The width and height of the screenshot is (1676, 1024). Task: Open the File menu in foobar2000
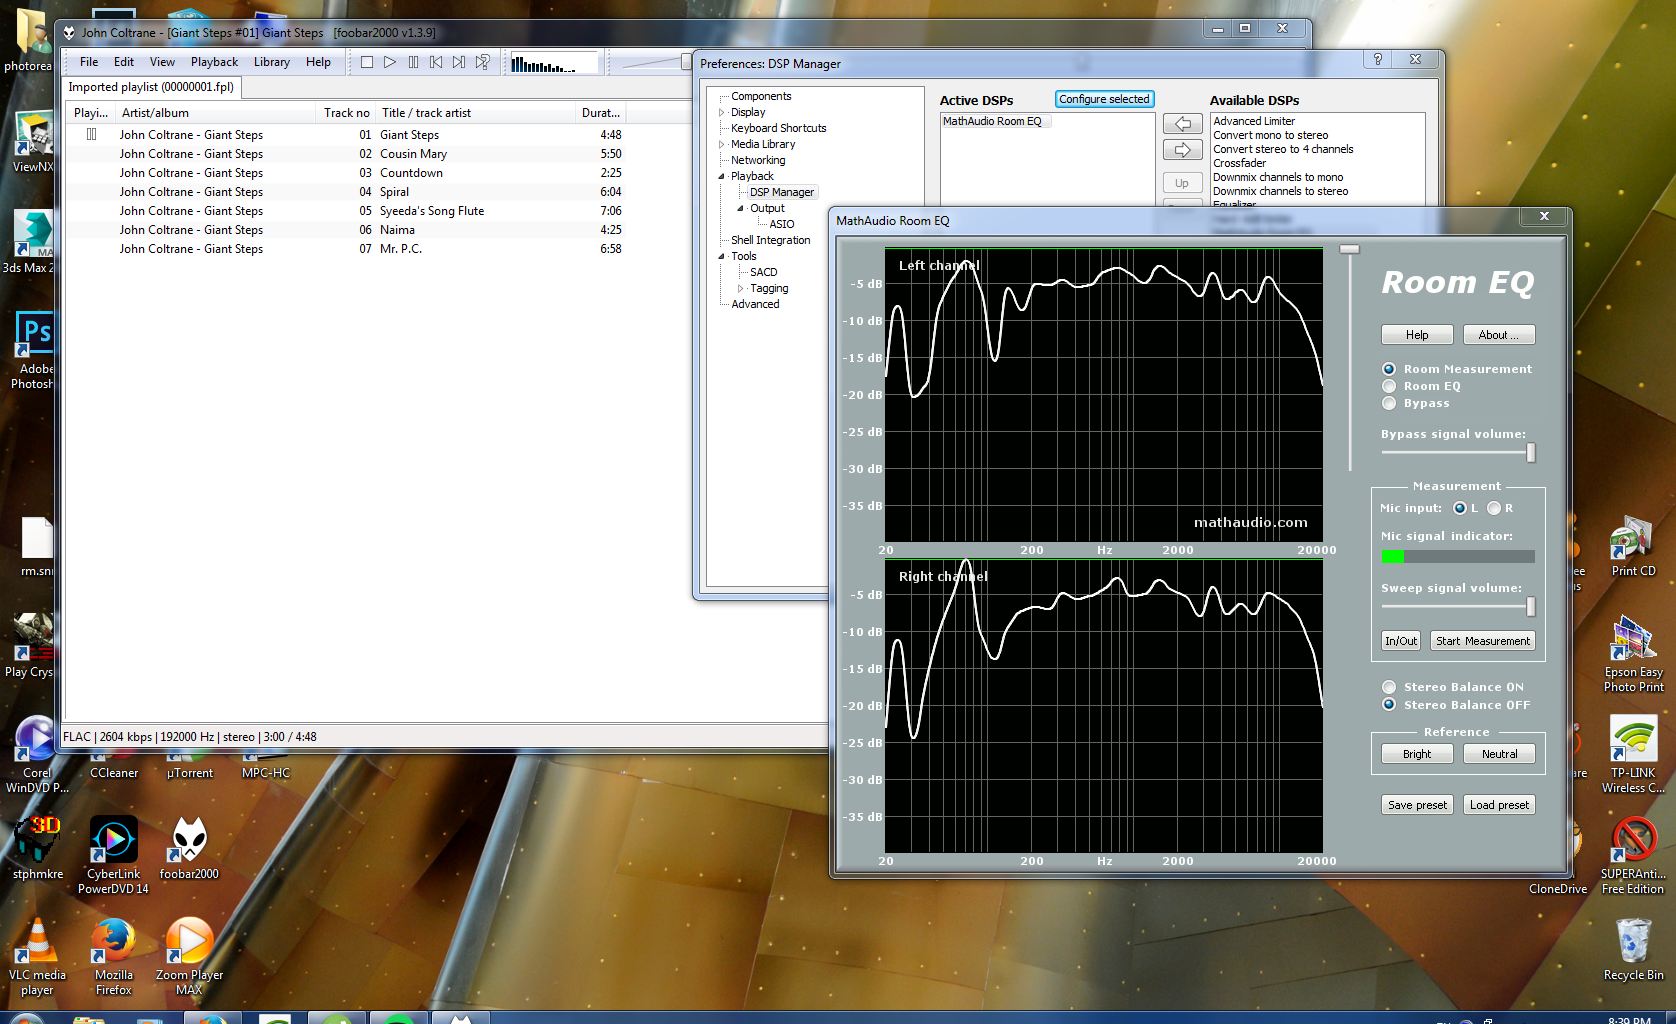89,62
